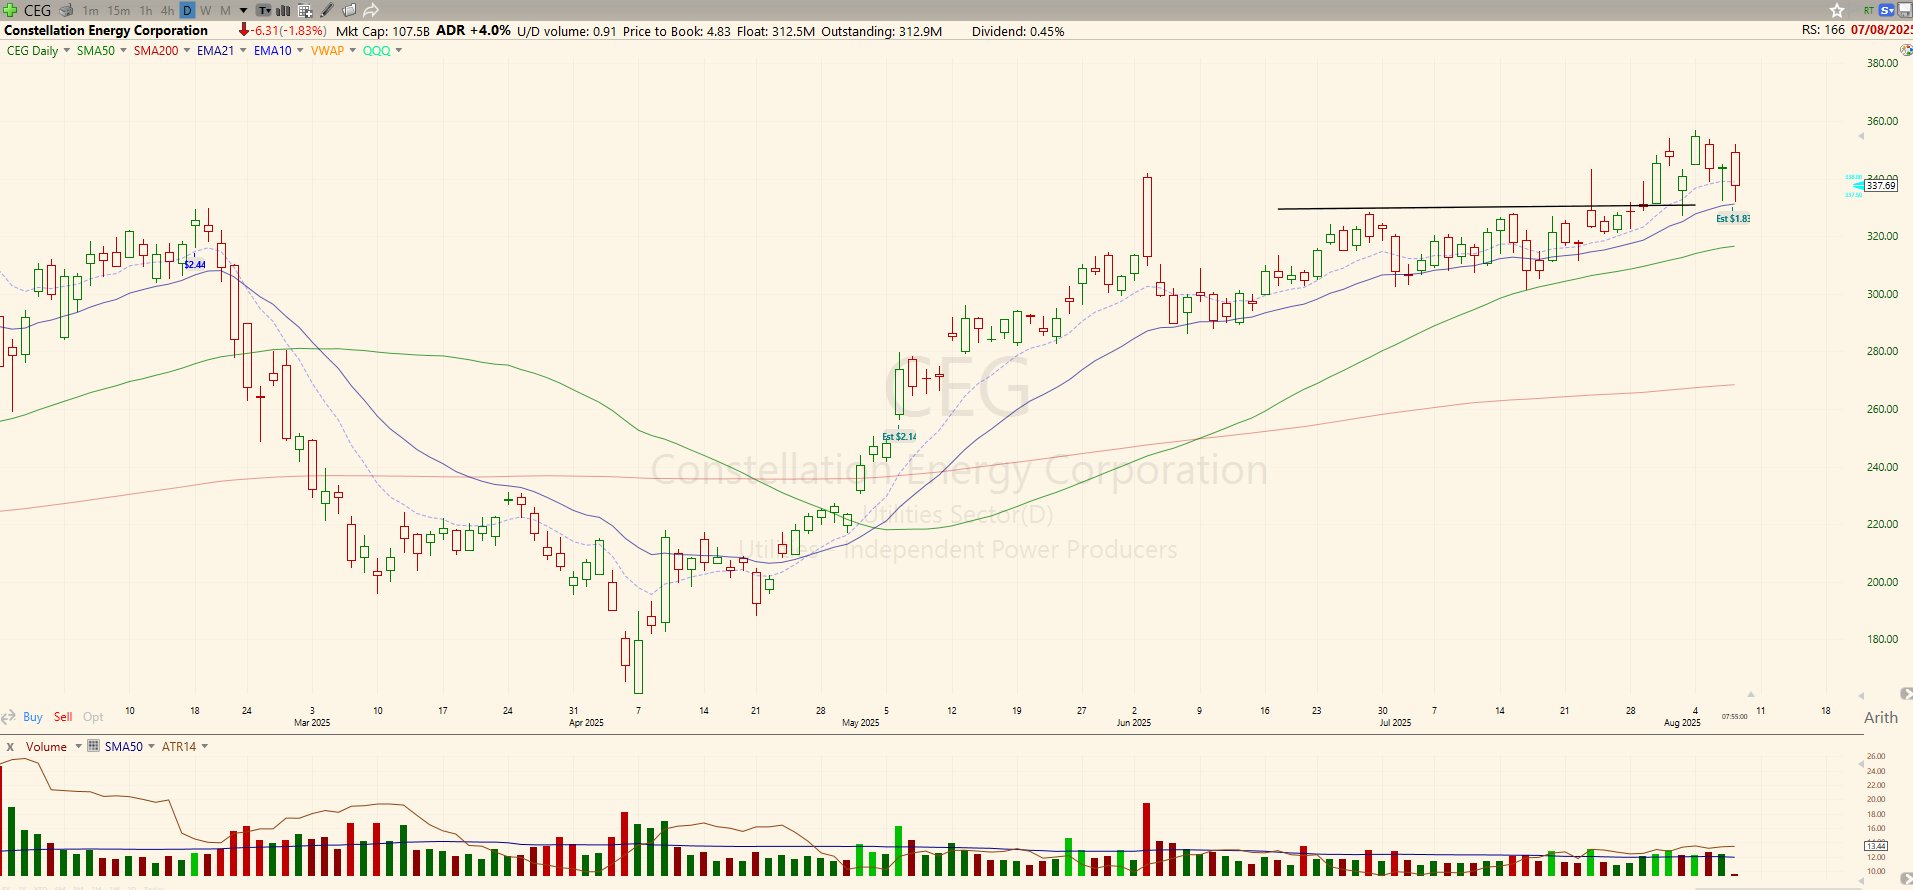1913x890 pixels.
Task: Click the Opt options button
Action: pos(93,717)
